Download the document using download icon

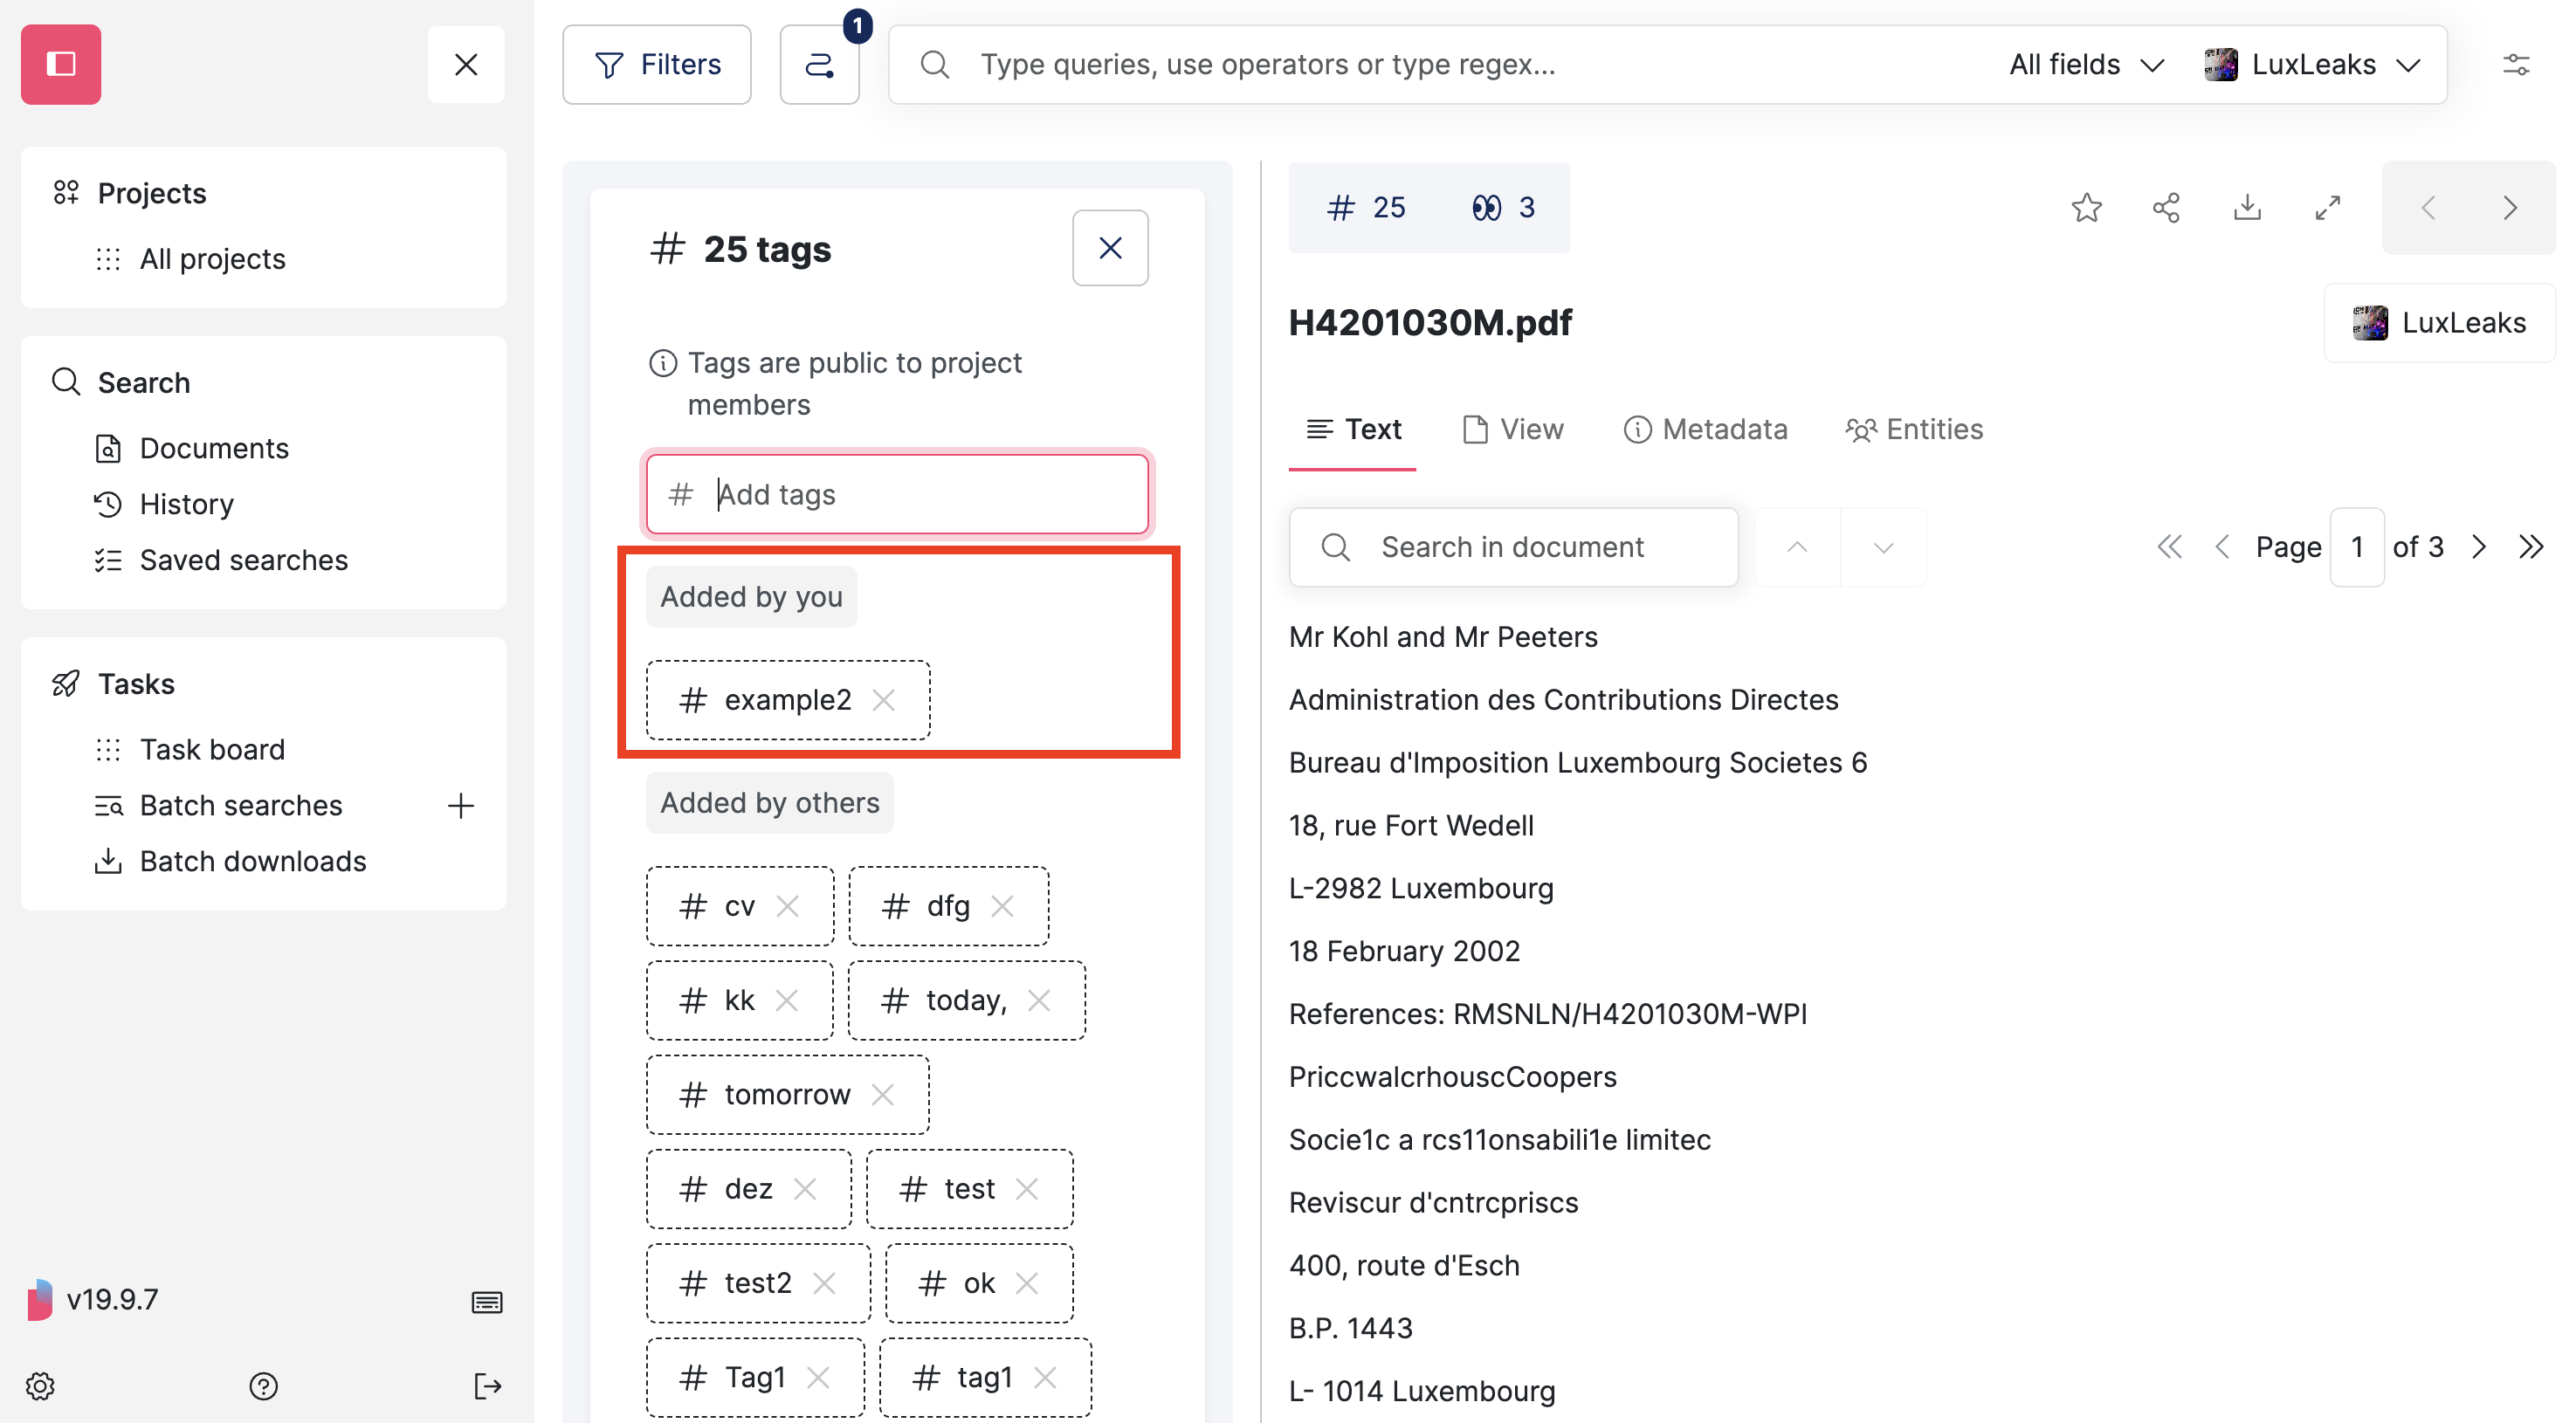point(2247,207)
